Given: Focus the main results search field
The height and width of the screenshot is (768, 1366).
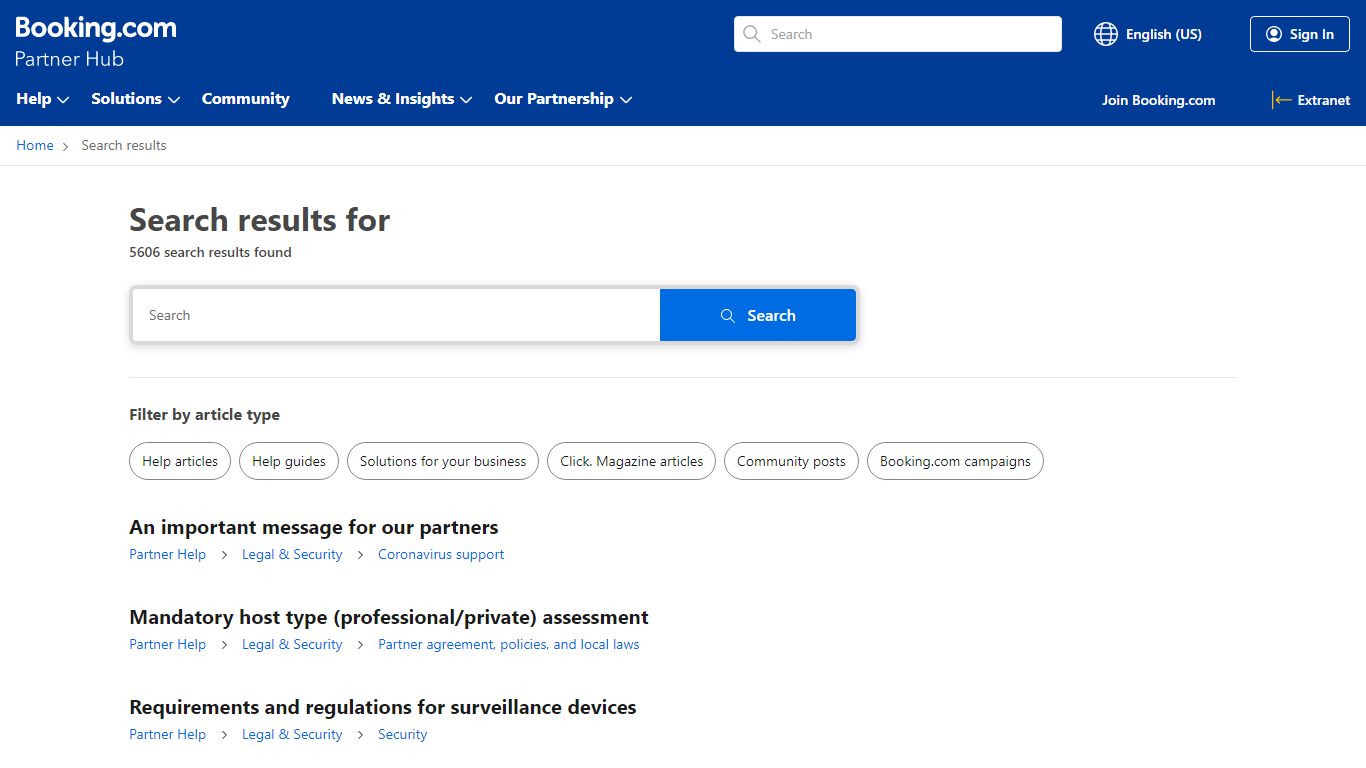Looking at the screenshot, I should tap(396, 315).
